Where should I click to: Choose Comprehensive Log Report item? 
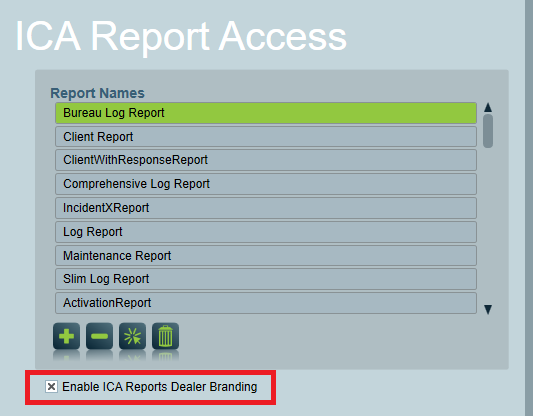tap(266, 184)
